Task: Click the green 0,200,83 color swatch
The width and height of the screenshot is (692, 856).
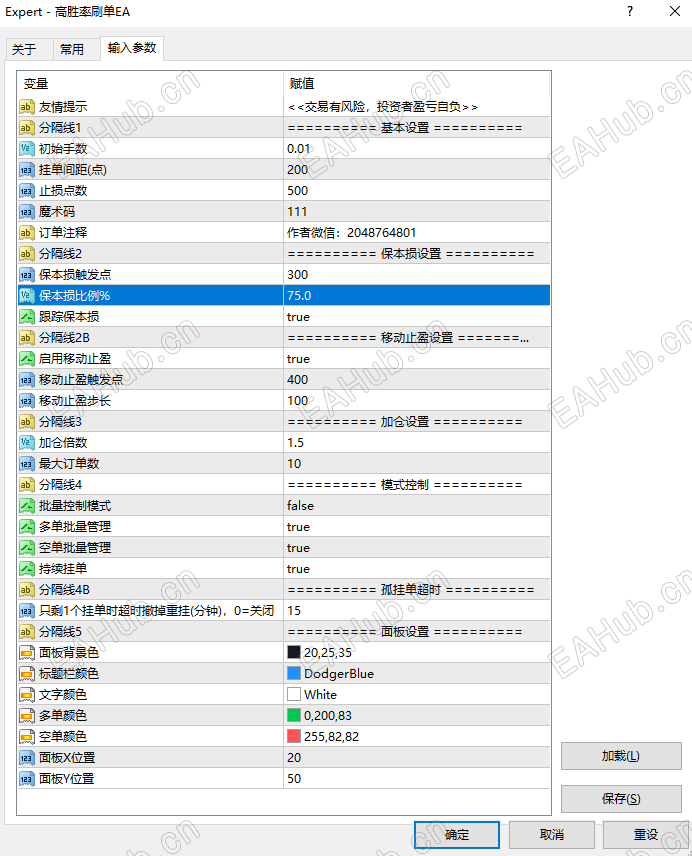Action: point(294,716)
